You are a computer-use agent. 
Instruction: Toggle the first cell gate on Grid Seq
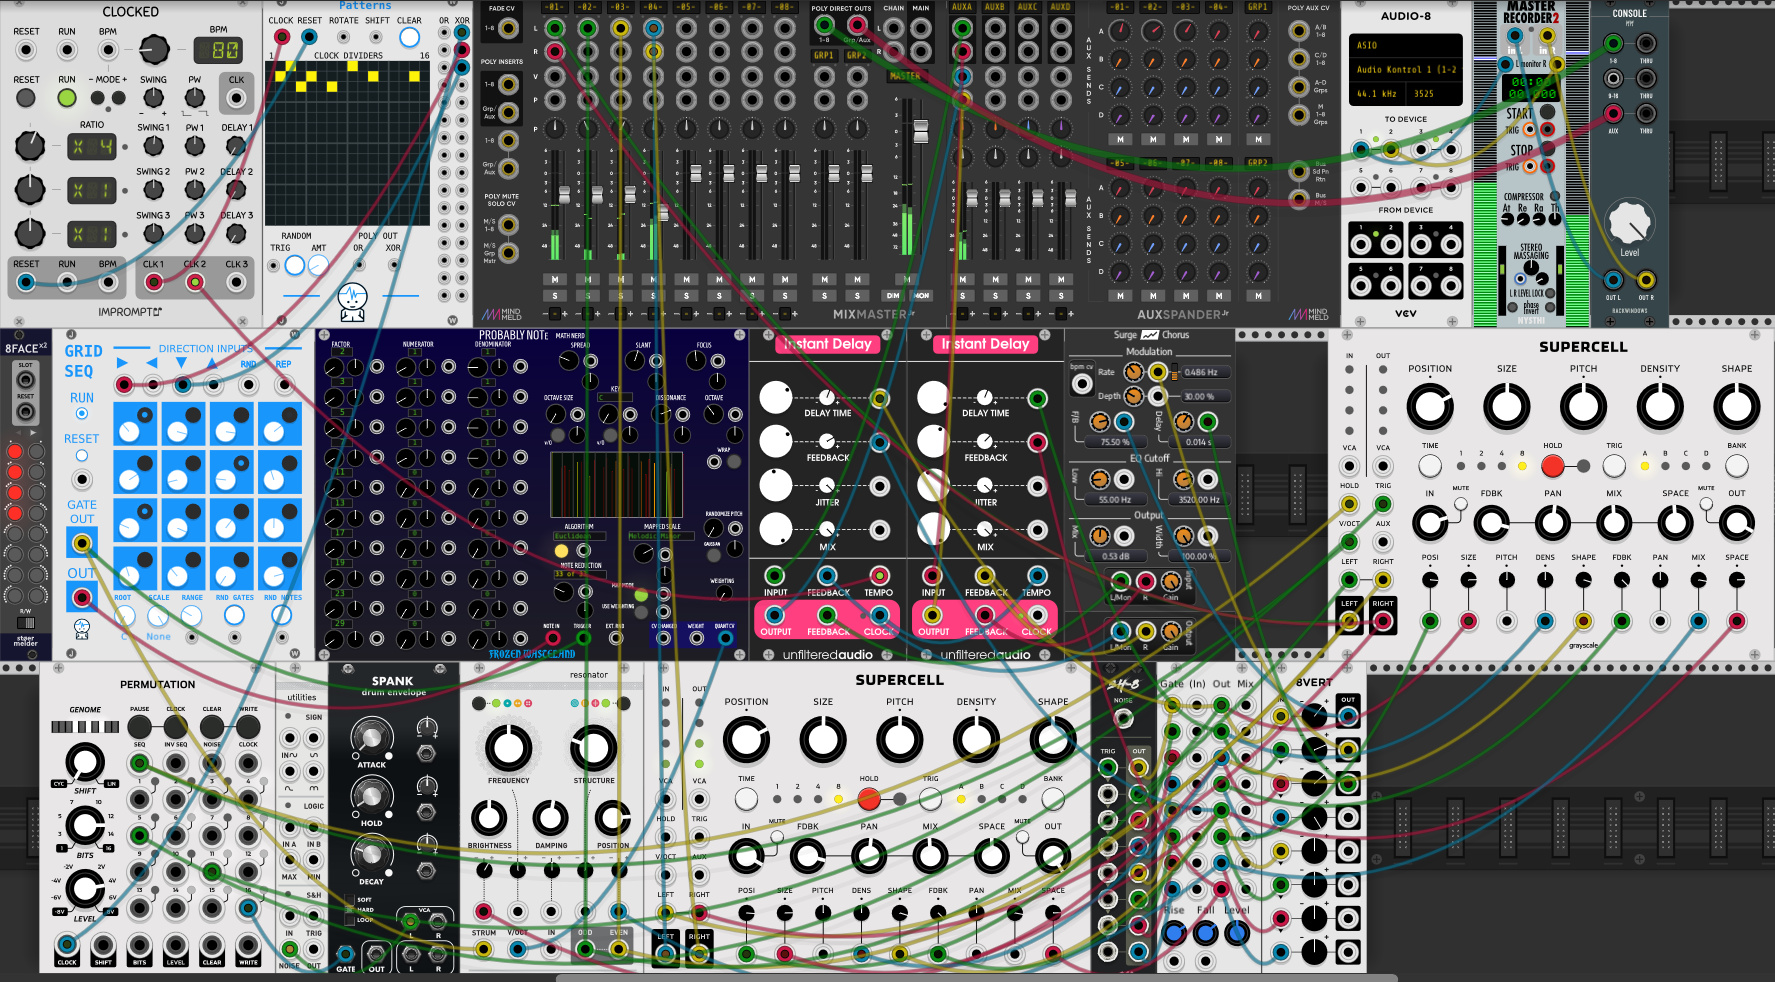[145, 415]
